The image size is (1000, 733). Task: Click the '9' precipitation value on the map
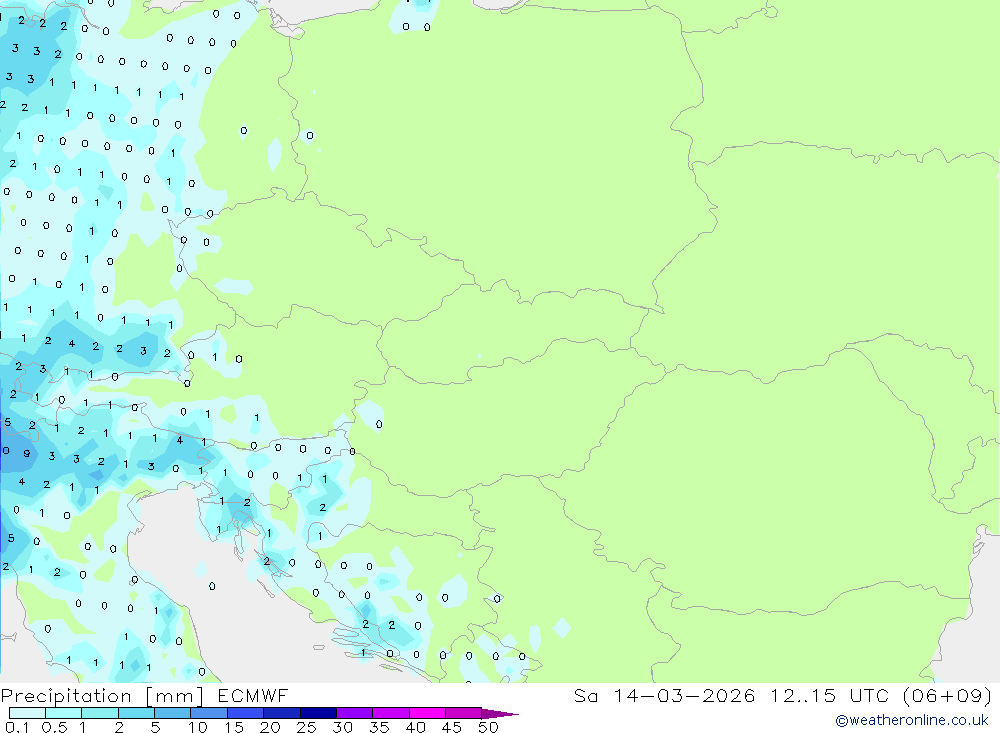coord(27,454)
